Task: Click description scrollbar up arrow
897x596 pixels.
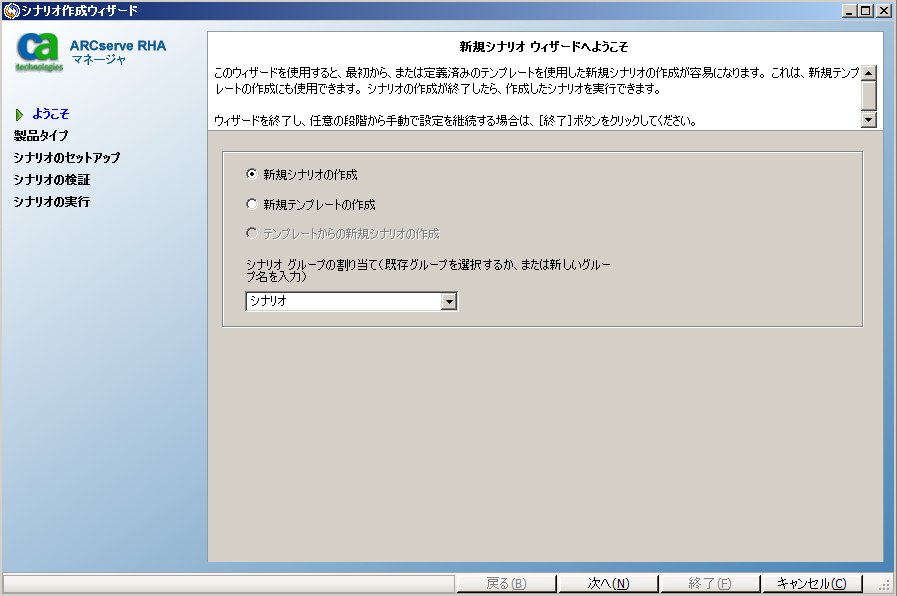Action: [x=869, y=73]
